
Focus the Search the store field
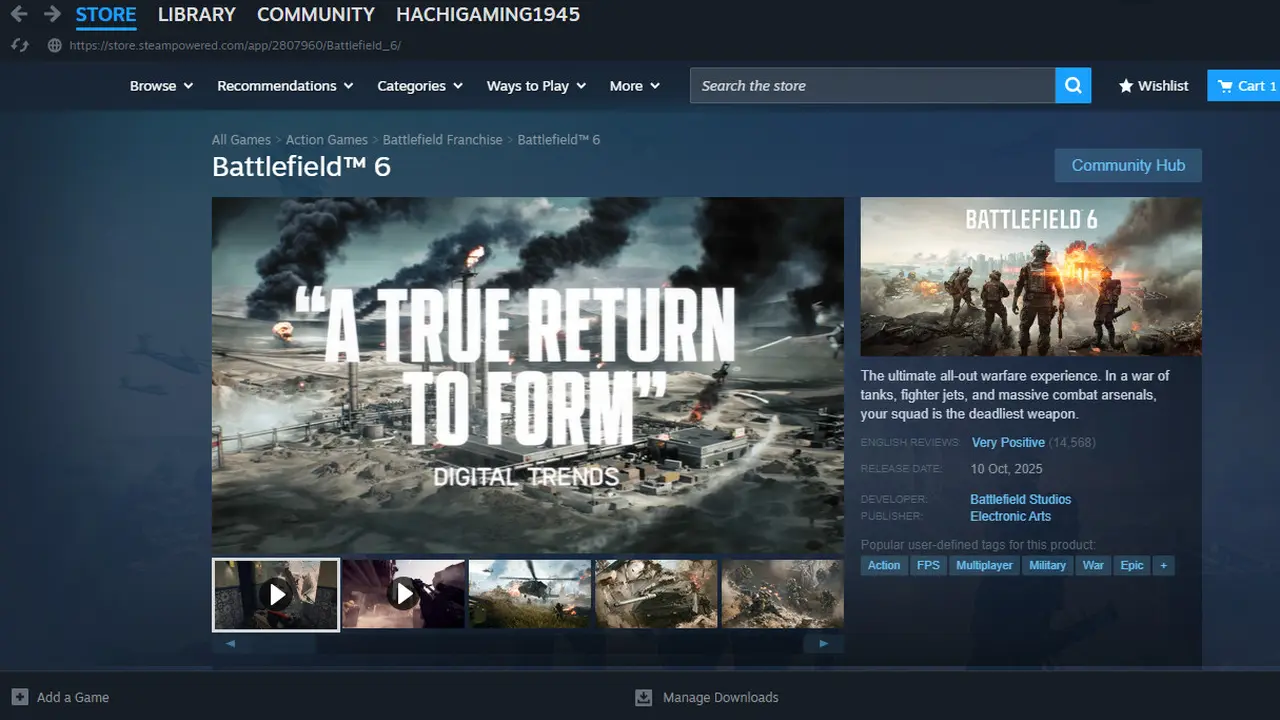pos(872,86)
